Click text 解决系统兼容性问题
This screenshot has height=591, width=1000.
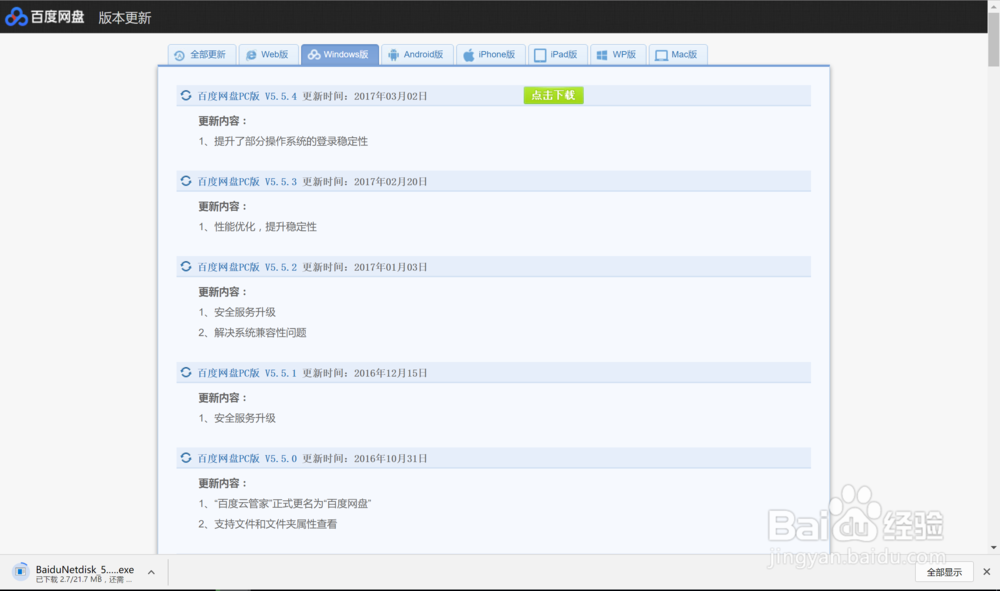(260, 333)
